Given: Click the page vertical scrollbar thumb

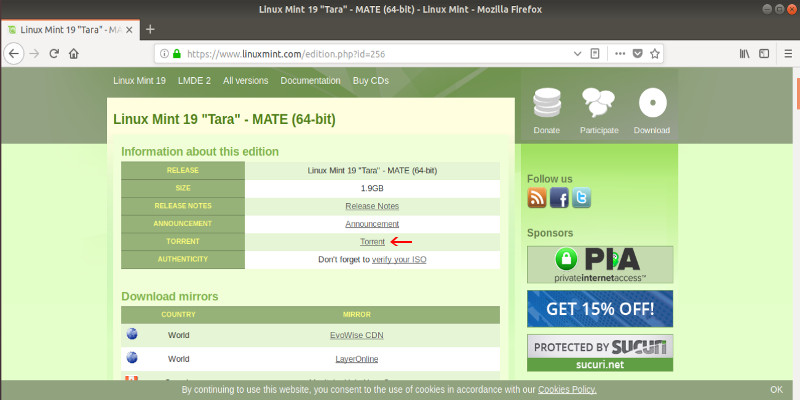Looking at the screenshot, I should (797, 93).
